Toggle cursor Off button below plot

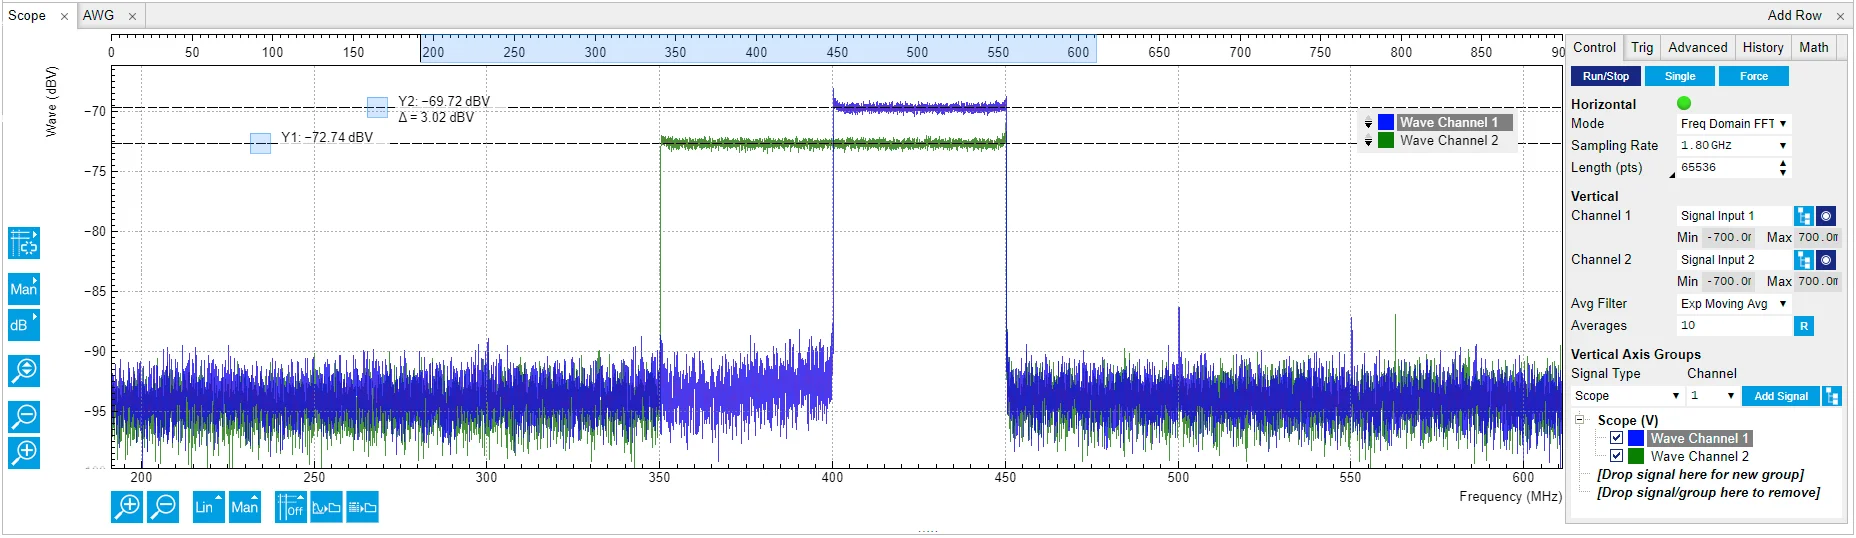[x=290, y=507]
